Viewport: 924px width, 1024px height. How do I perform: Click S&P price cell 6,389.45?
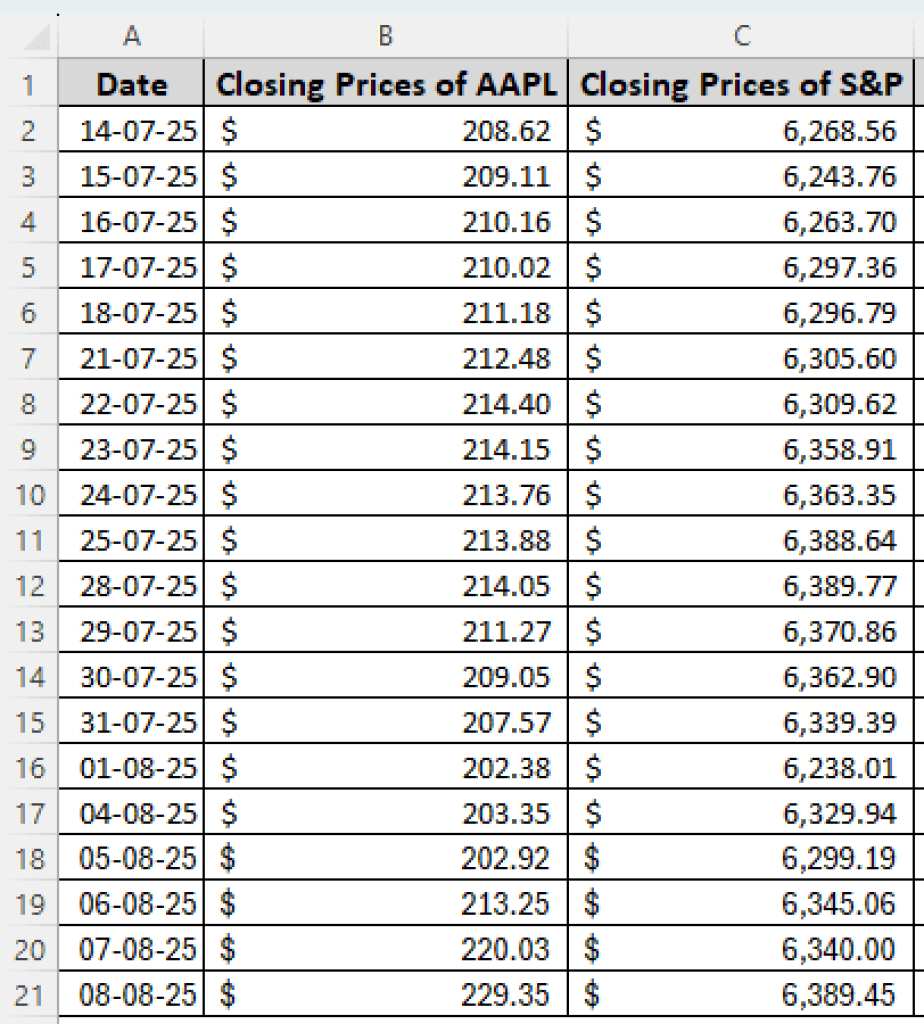(x=741, y=996)
